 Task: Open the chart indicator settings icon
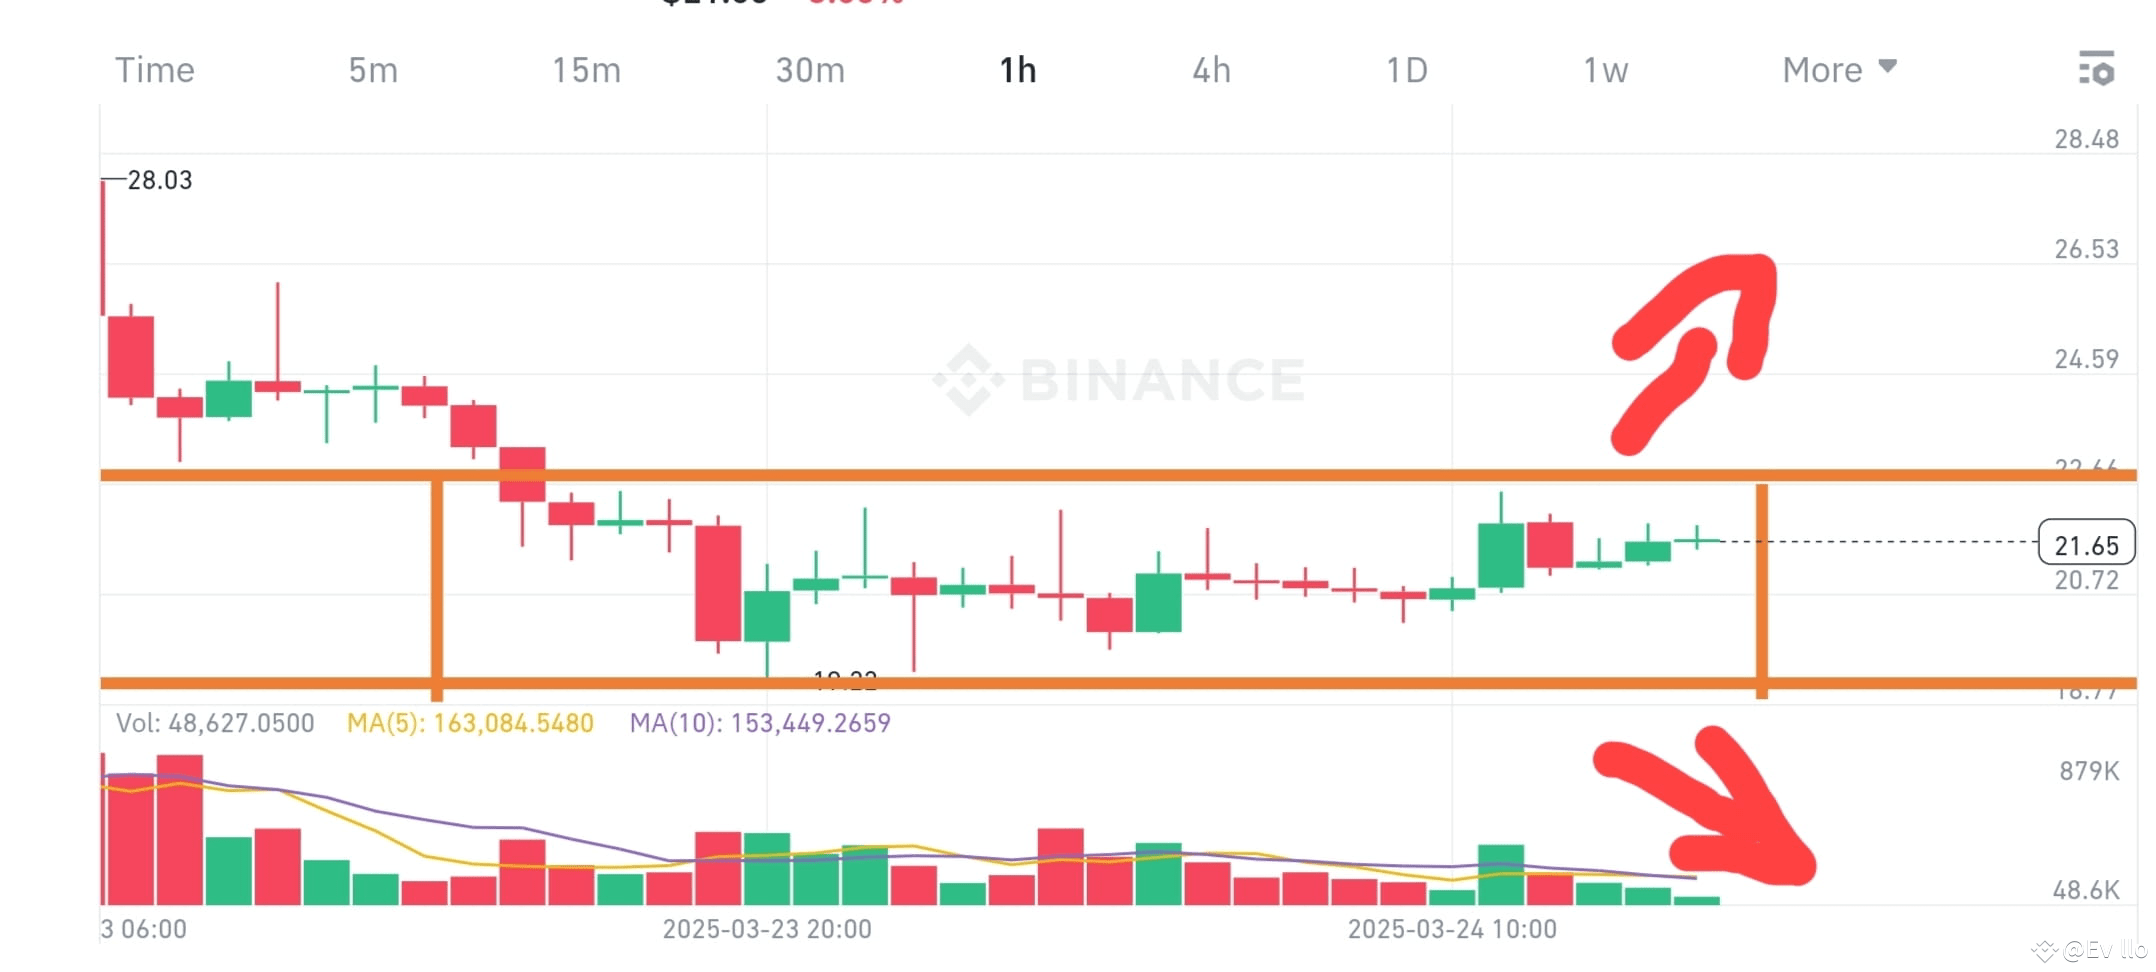[x=2097, y=69]
